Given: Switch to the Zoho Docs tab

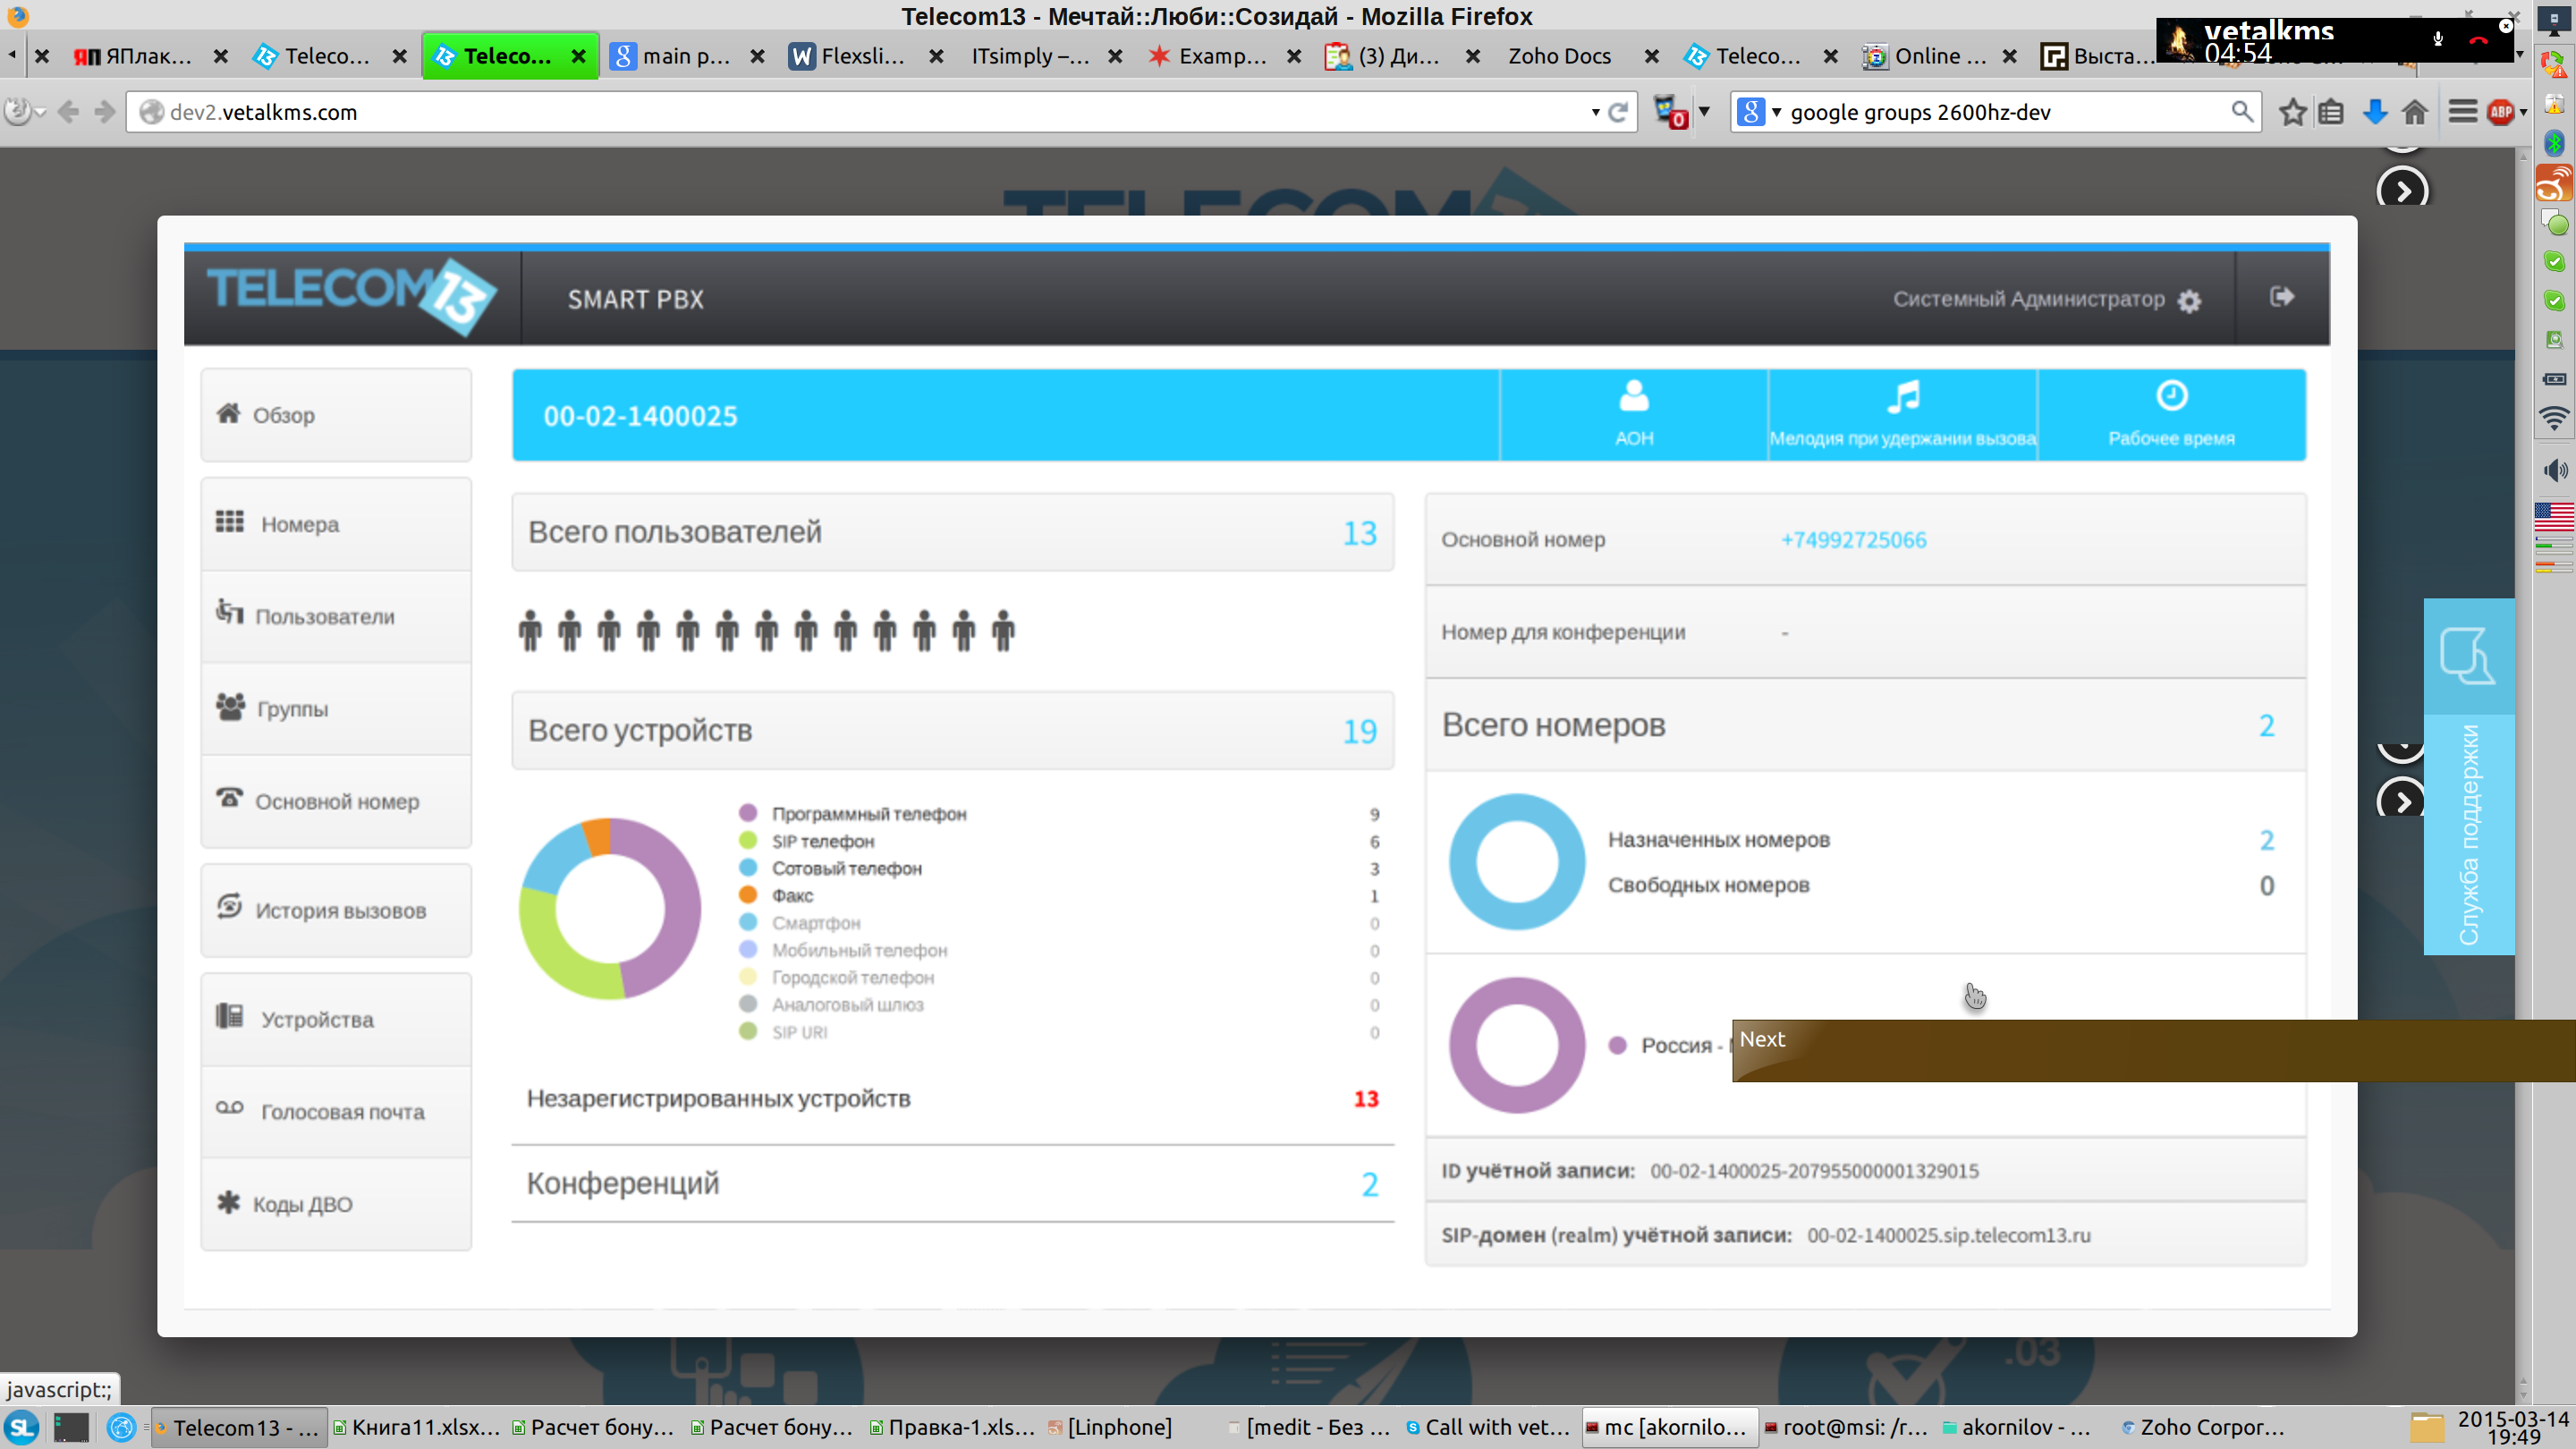Looking at the screenshot, I should click(1559, 56).
